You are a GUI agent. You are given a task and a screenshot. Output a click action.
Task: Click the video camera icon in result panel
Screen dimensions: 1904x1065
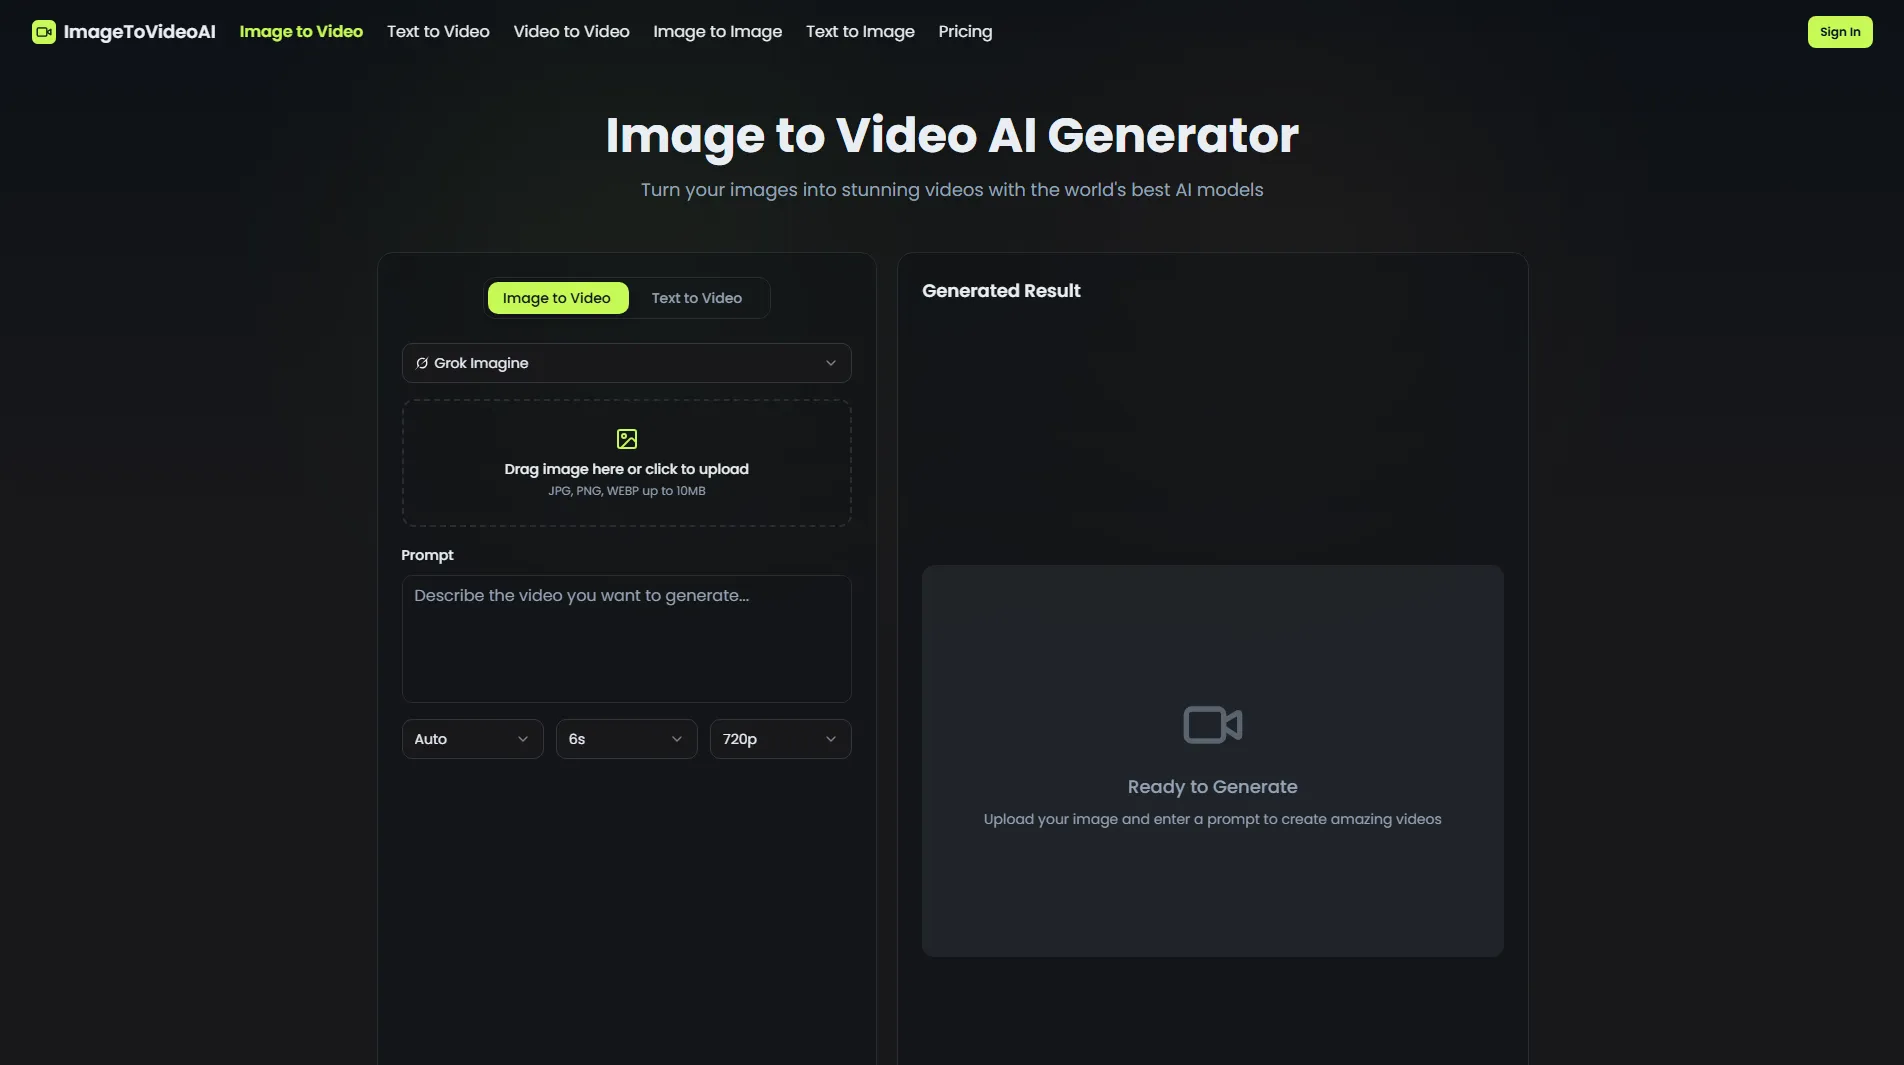[x=1212, y=725]
